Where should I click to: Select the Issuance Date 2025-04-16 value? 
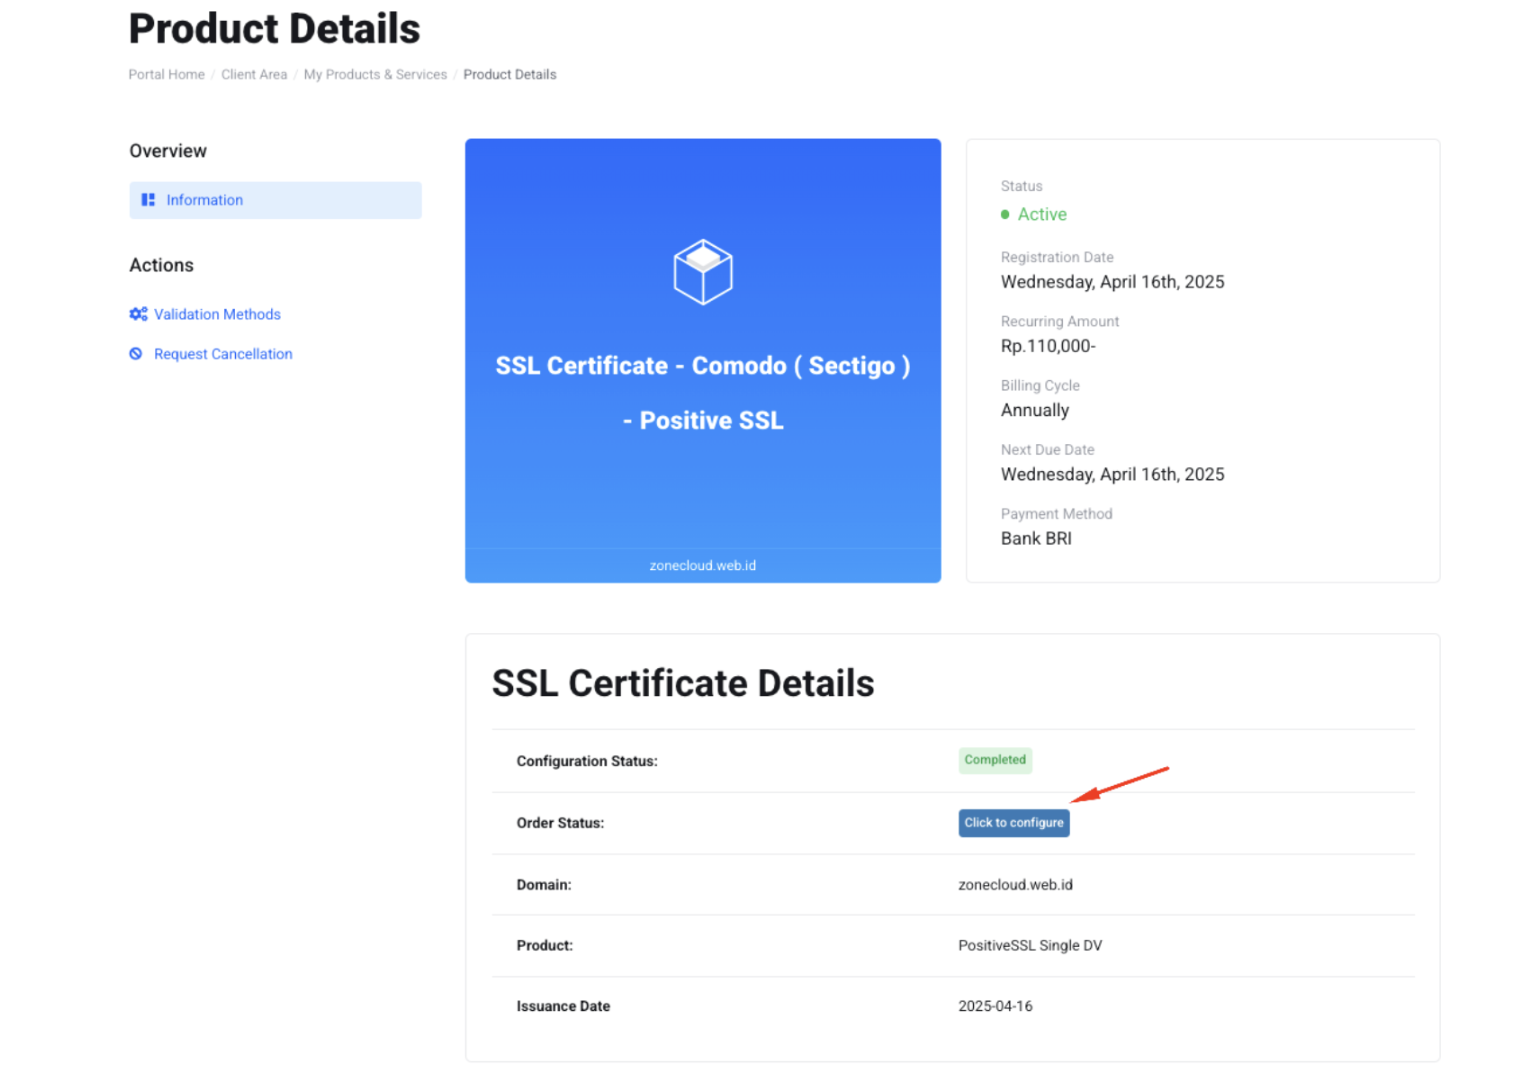(x=995, y=1007)
